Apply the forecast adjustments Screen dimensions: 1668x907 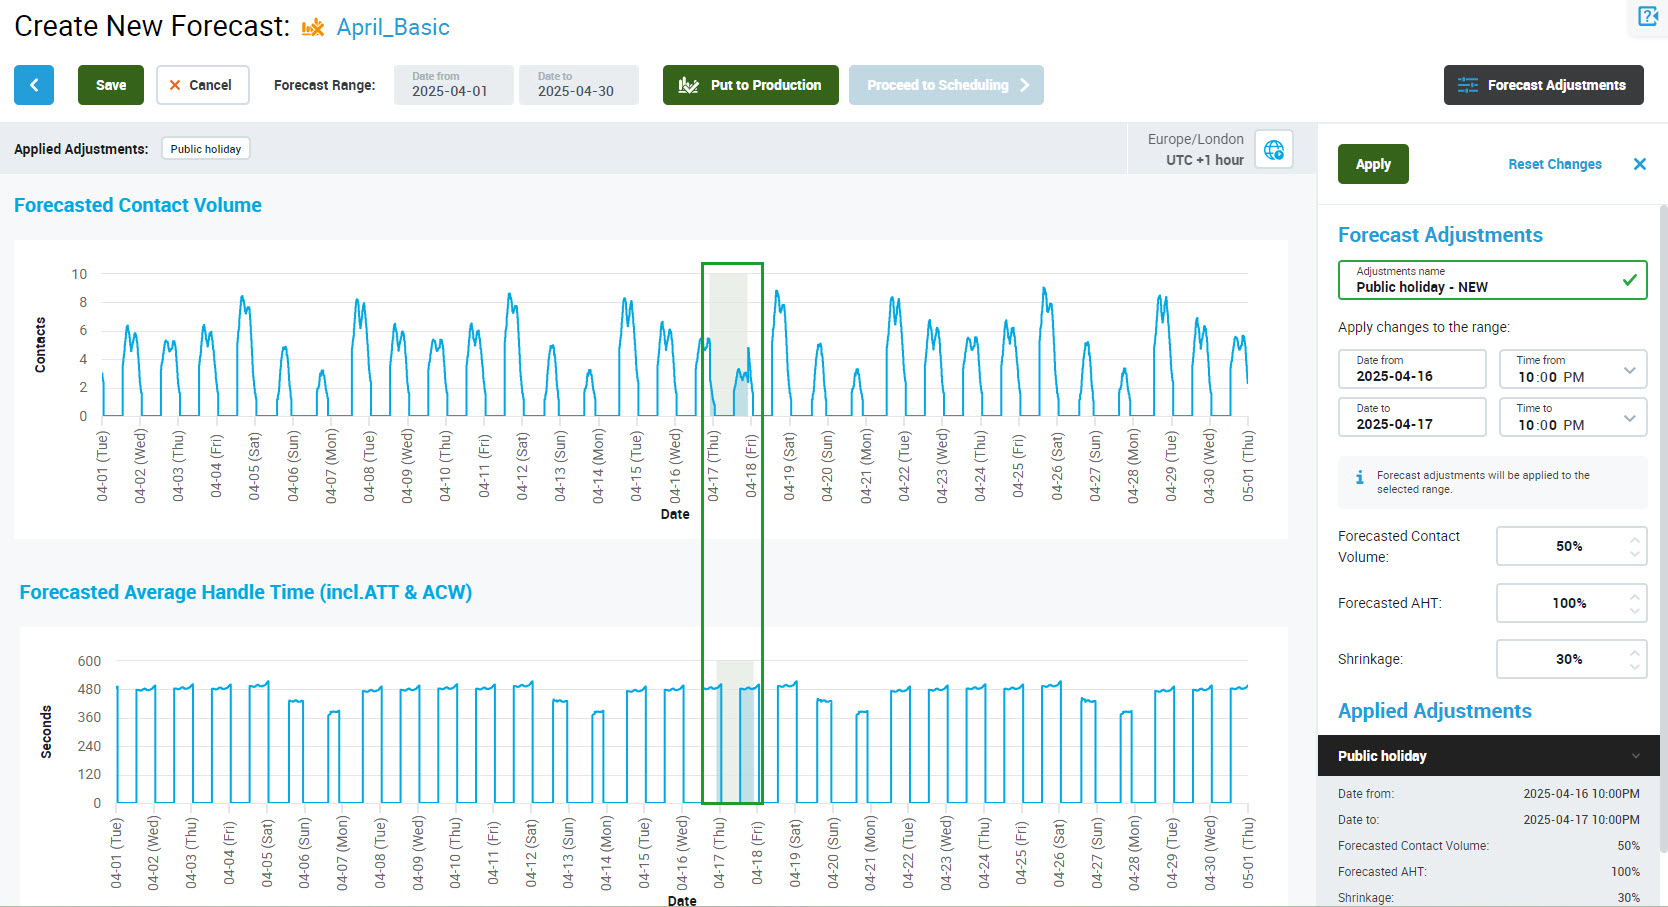(1372, 164)
